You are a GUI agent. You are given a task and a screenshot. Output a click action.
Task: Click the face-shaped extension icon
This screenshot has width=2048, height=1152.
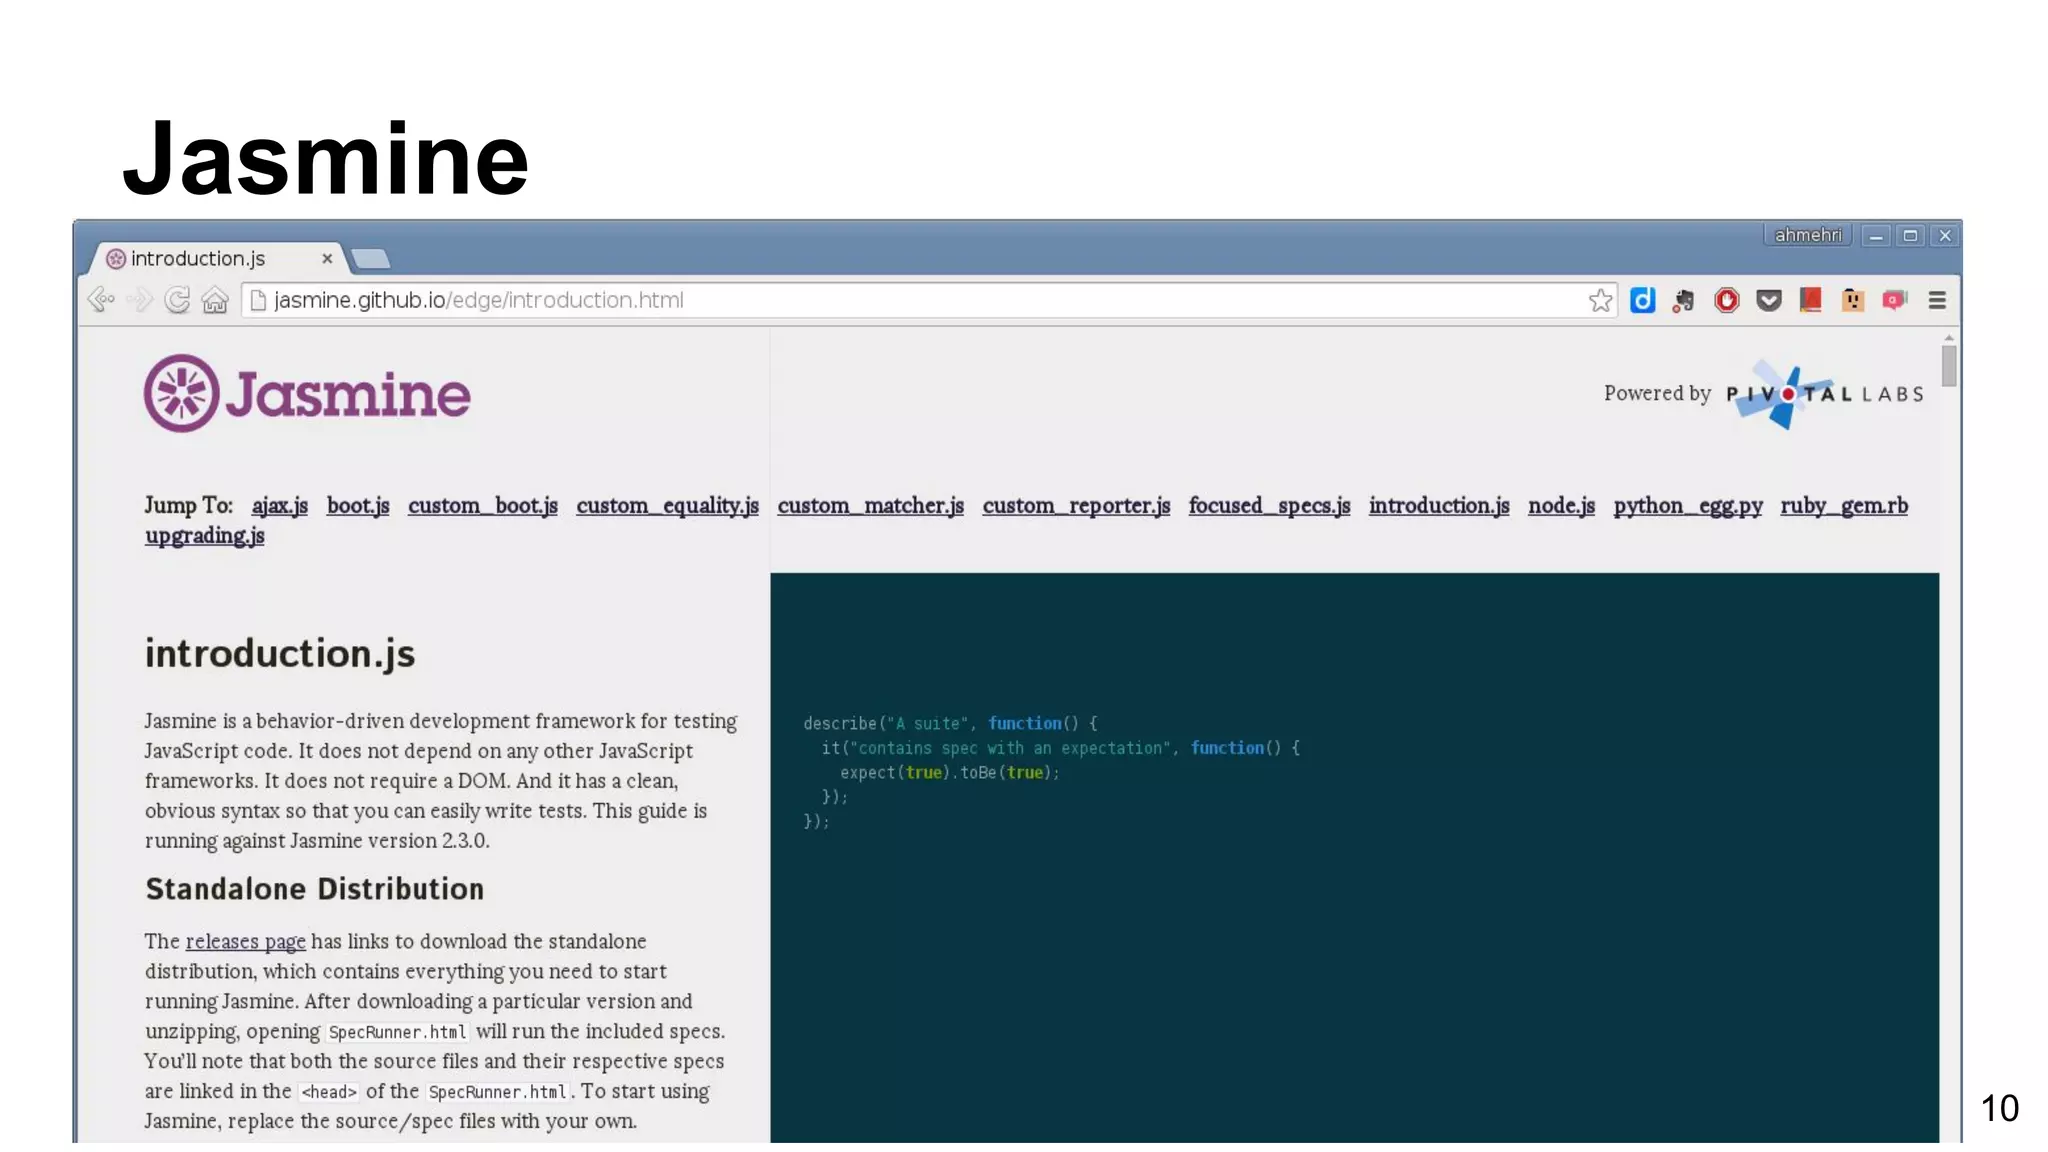[1852, 300]
